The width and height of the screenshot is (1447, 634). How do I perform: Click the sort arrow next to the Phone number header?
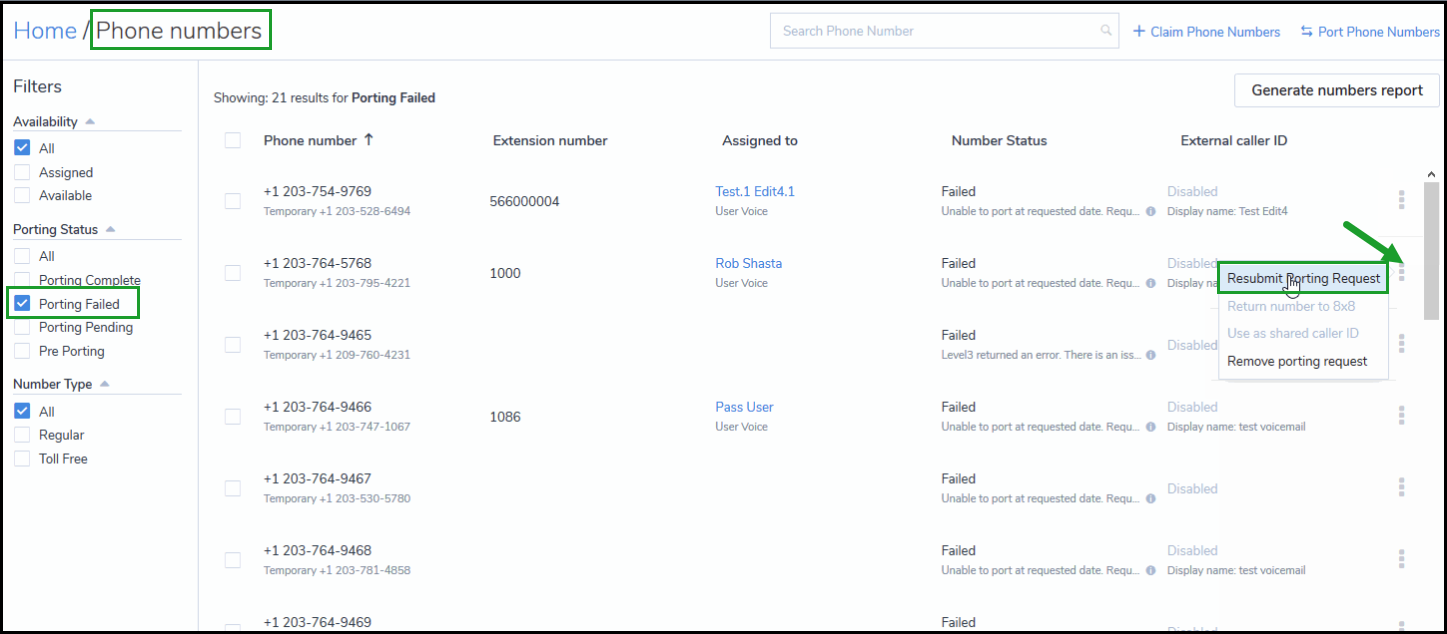point(368,140)
